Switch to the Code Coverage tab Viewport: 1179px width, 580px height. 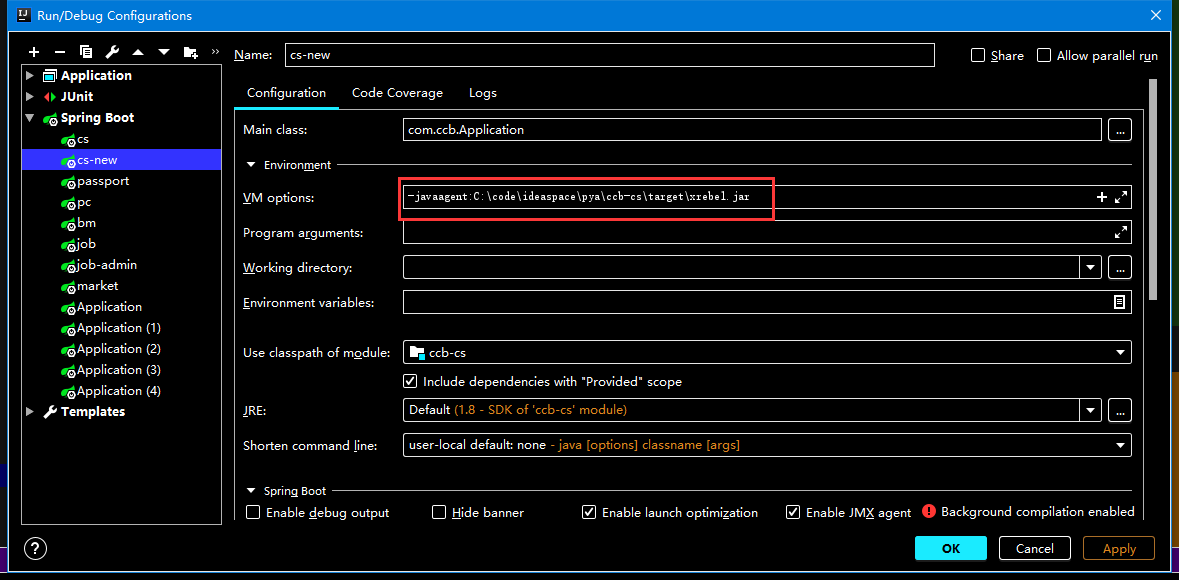tap(397, 93)
